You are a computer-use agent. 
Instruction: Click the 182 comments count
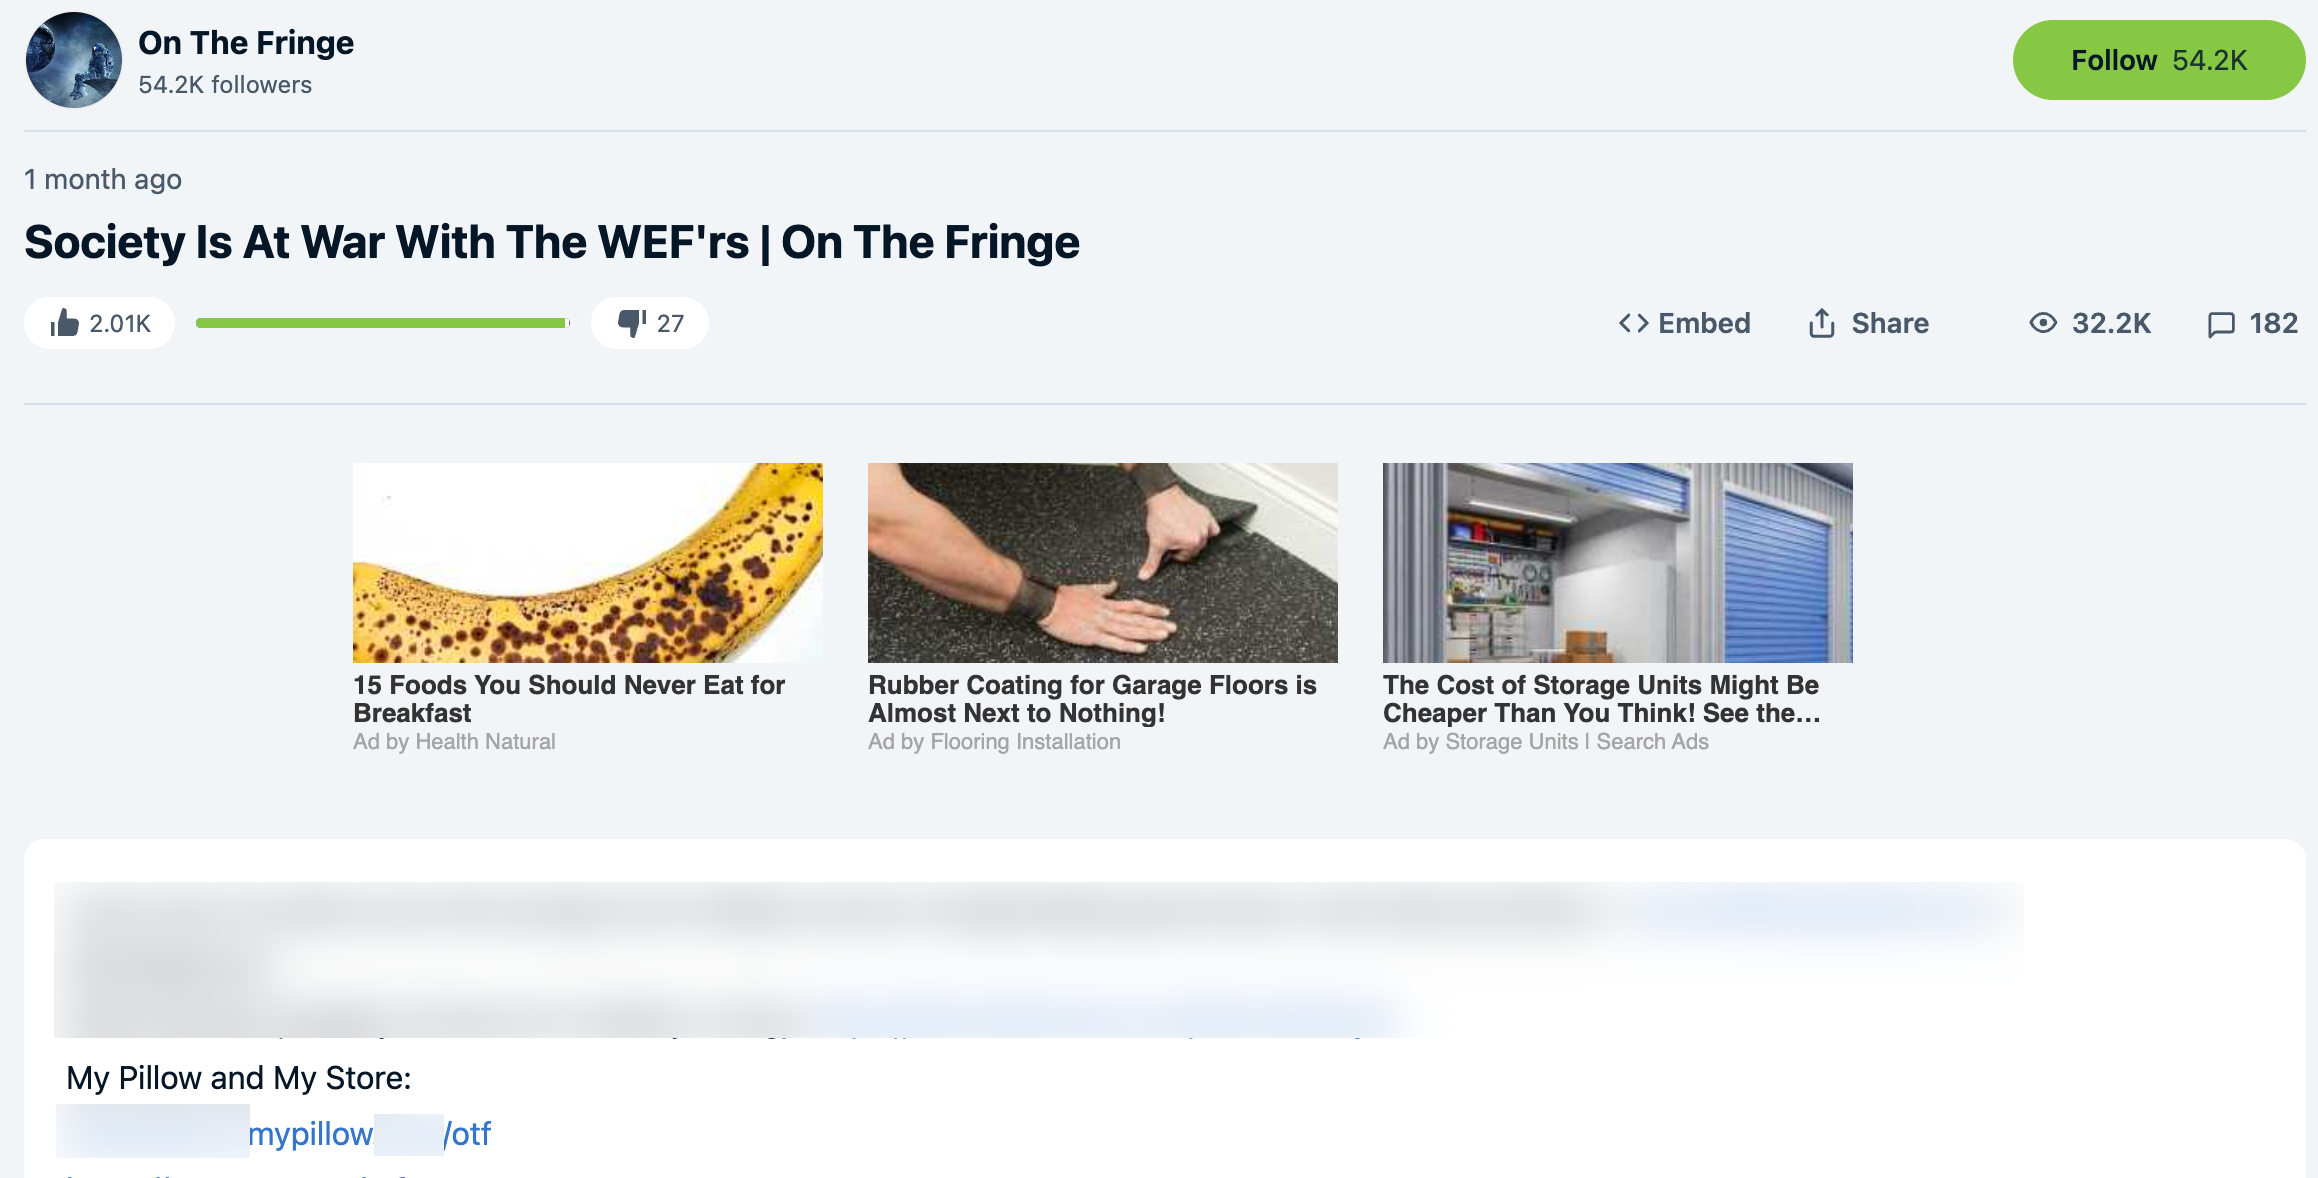2273,323
